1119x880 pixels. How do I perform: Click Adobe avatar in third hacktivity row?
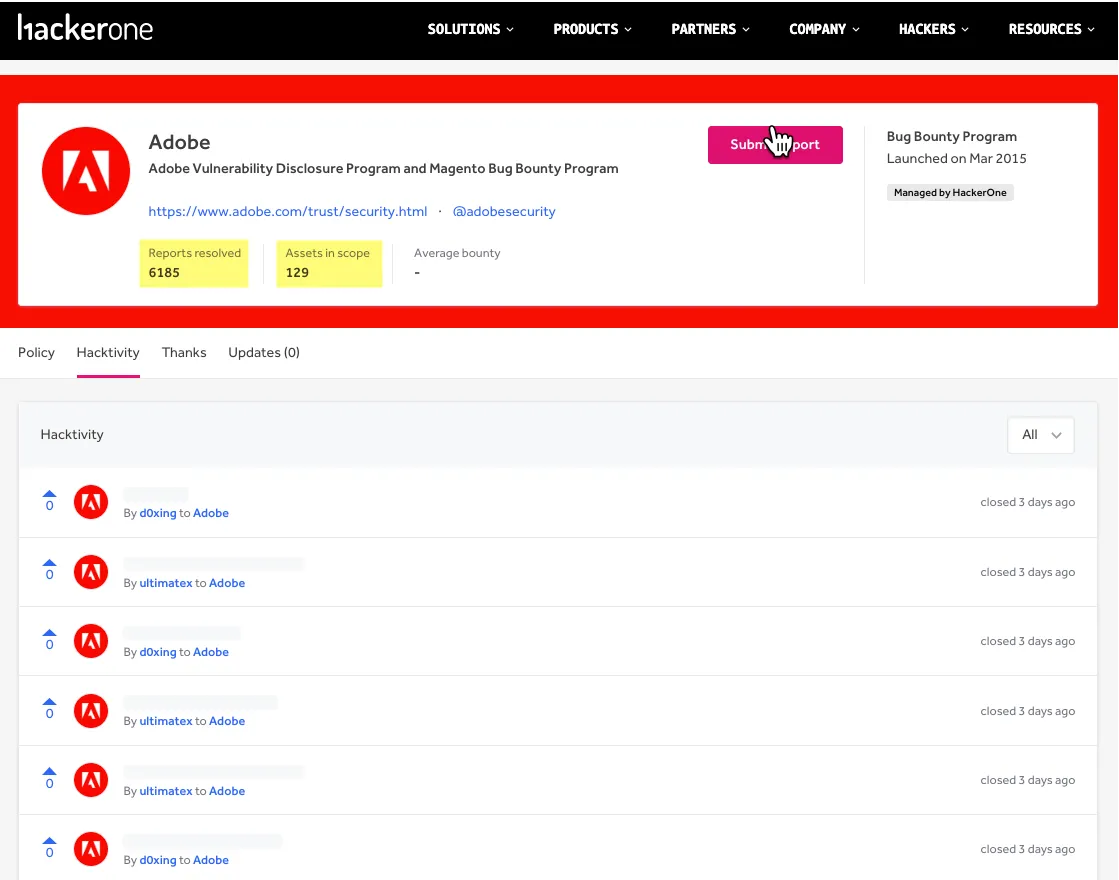[91, 641]
